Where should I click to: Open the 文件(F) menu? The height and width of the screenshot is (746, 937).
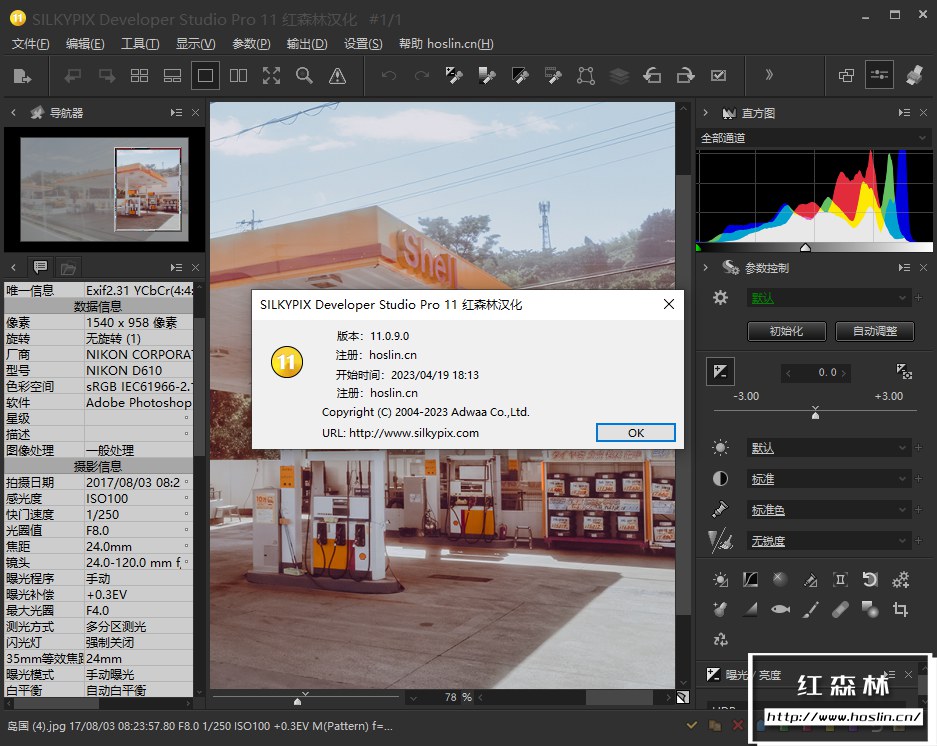point(30,44)
